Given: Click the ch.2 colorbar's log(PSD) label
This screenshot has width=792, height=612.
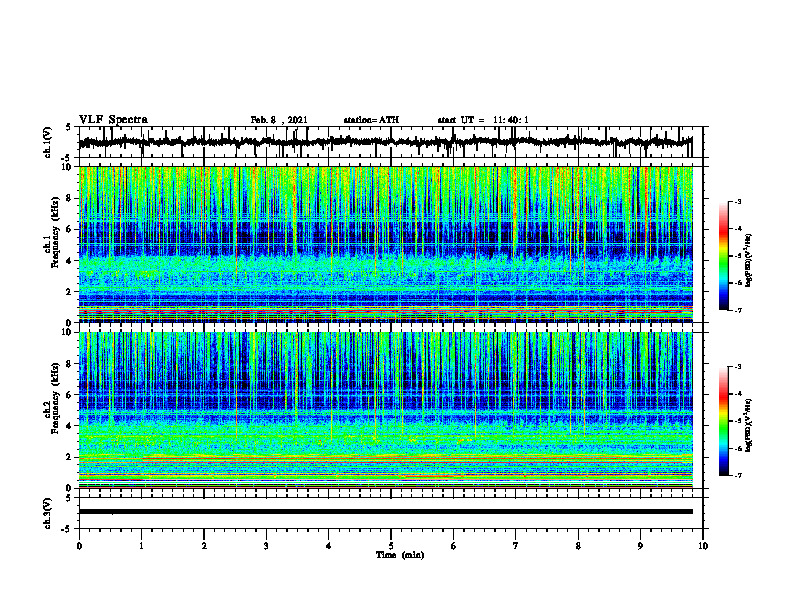Looking at the screenshot, I should tap(749, 424).
